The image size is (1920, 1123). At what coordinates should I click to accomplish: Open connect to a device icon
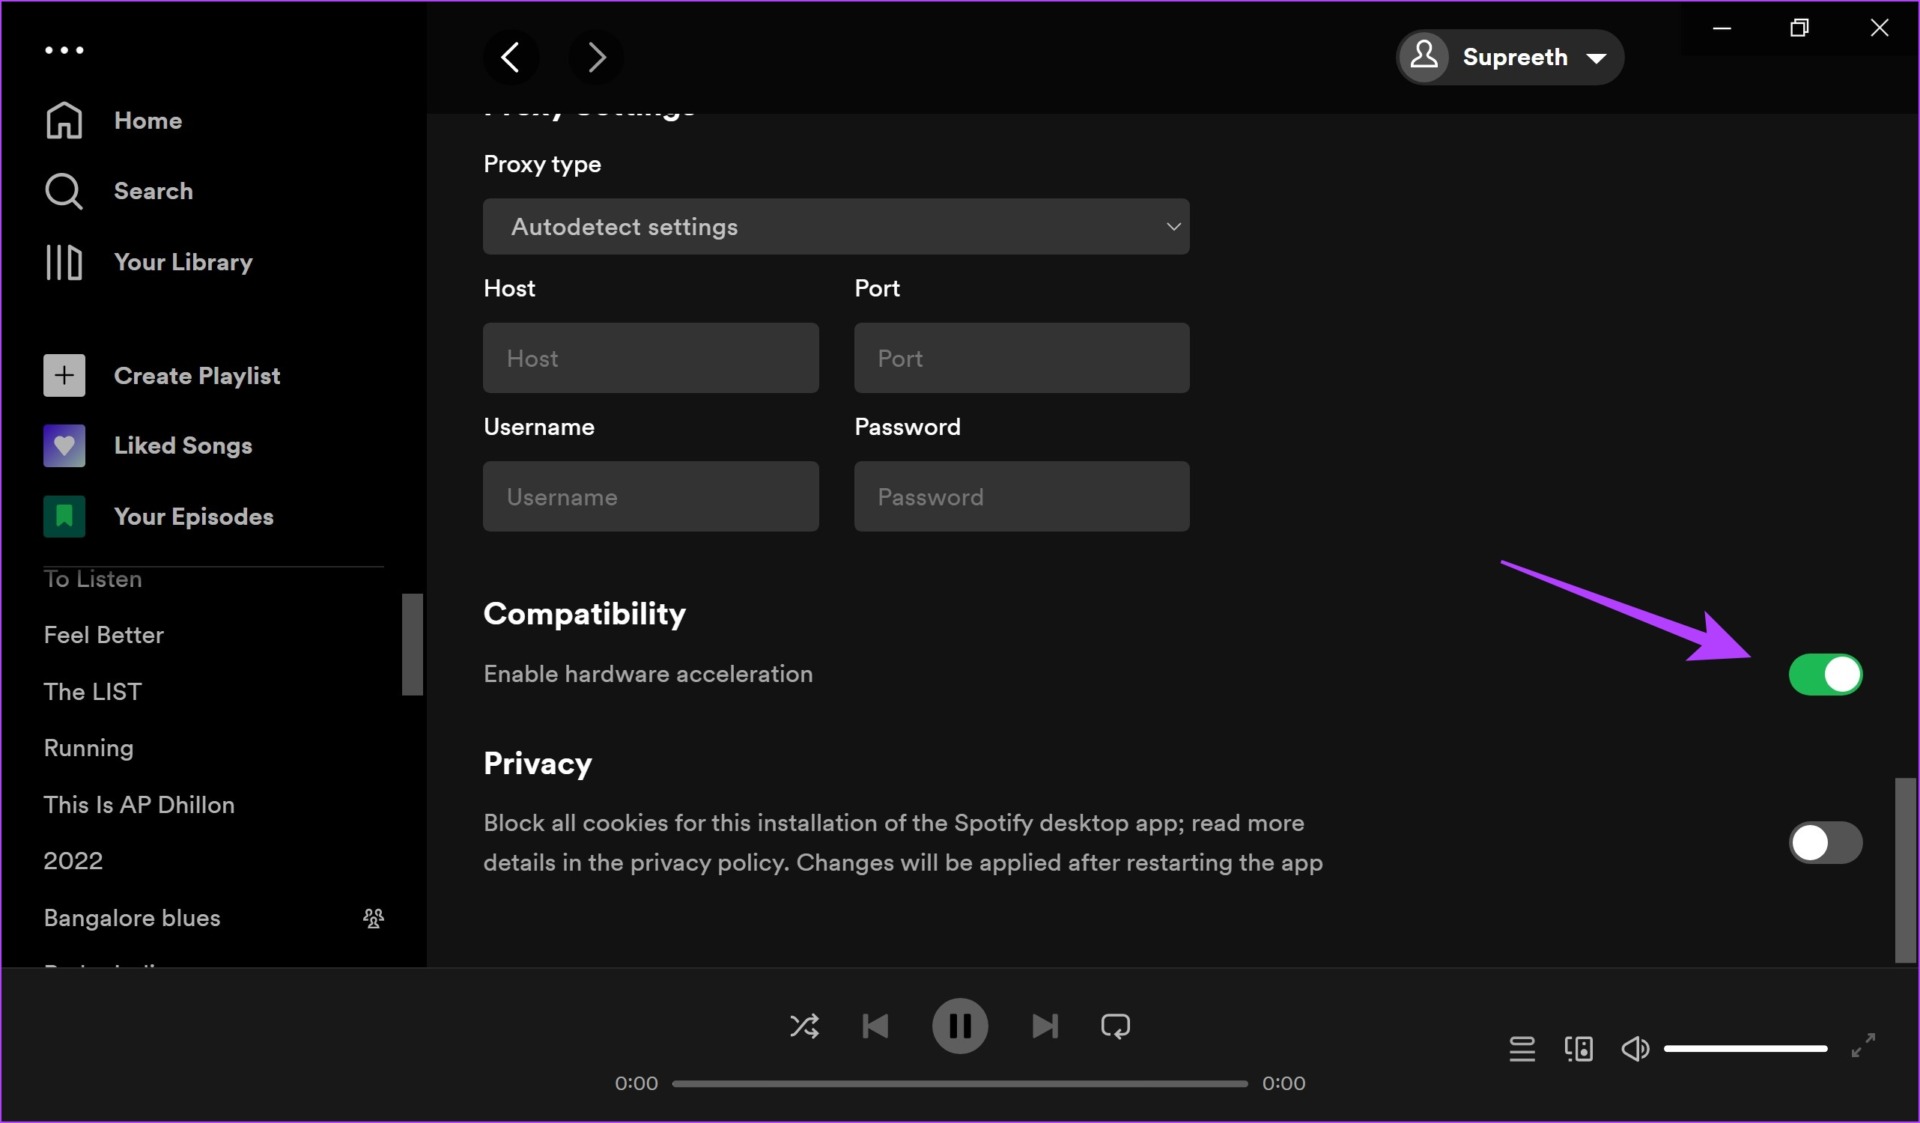(1579, 1049)
